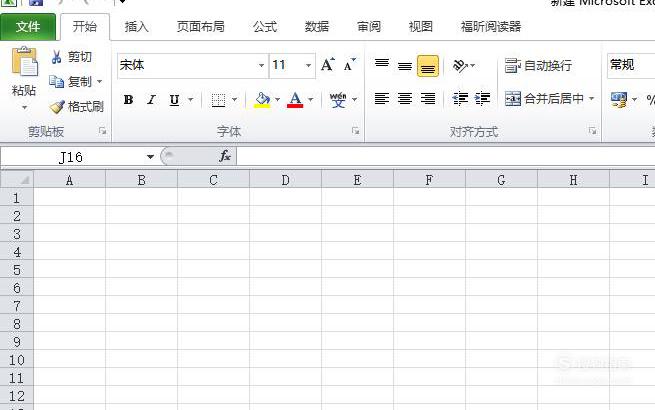Select top vertical alignment

(x=382, y=65)
